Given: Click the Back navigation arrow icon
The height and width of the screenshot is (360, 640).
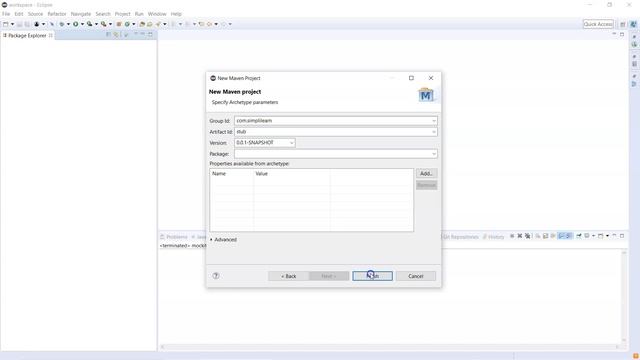Looking at the screenshot, I should [209, 24].
